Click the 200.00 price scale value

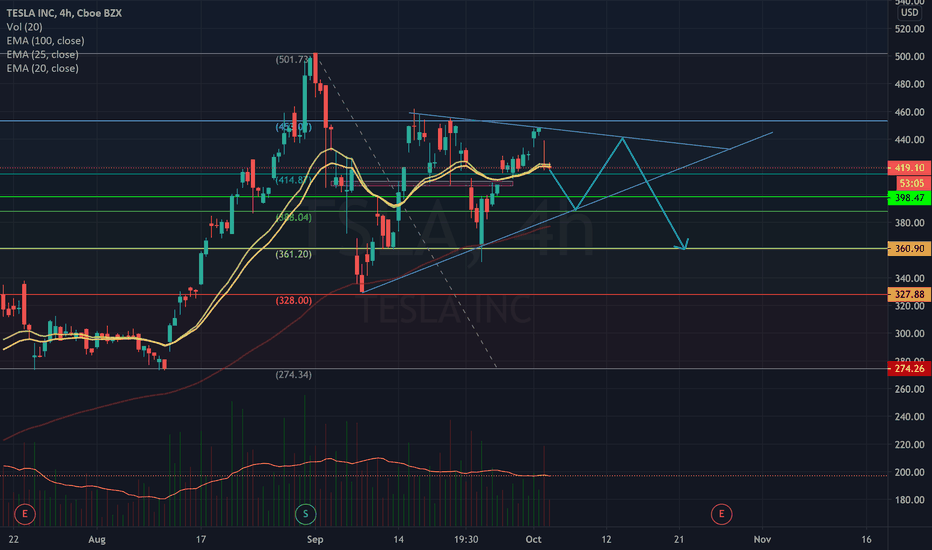coord(909,472)
